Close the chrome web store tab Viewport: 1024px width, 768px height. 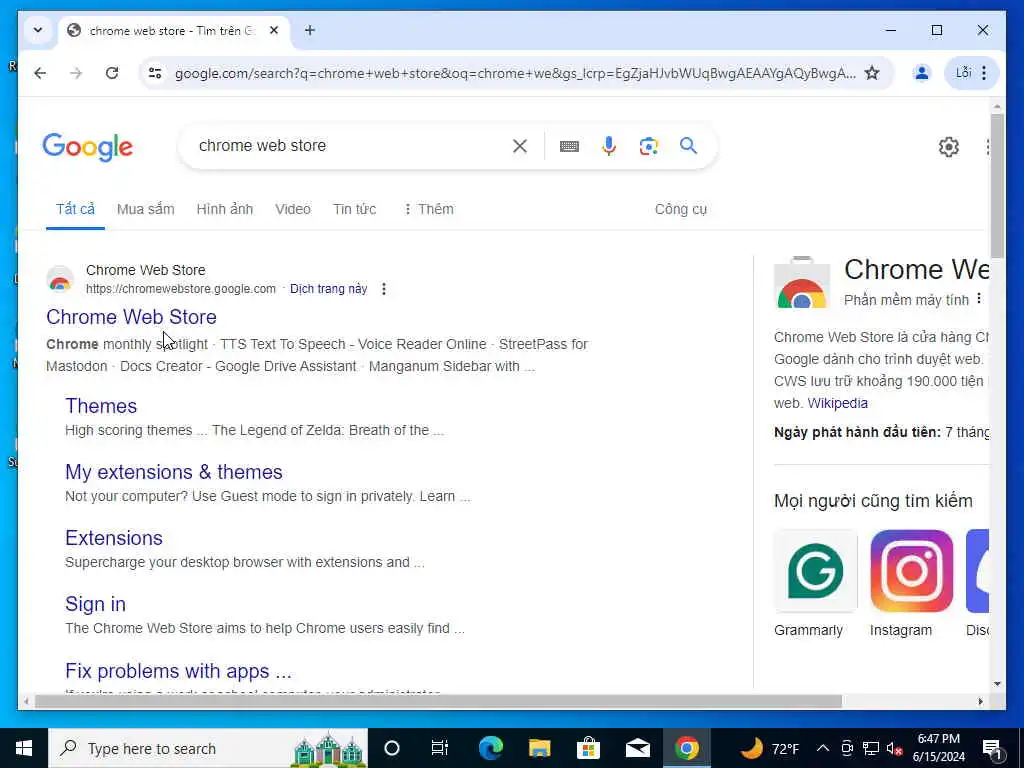[274, 30]
